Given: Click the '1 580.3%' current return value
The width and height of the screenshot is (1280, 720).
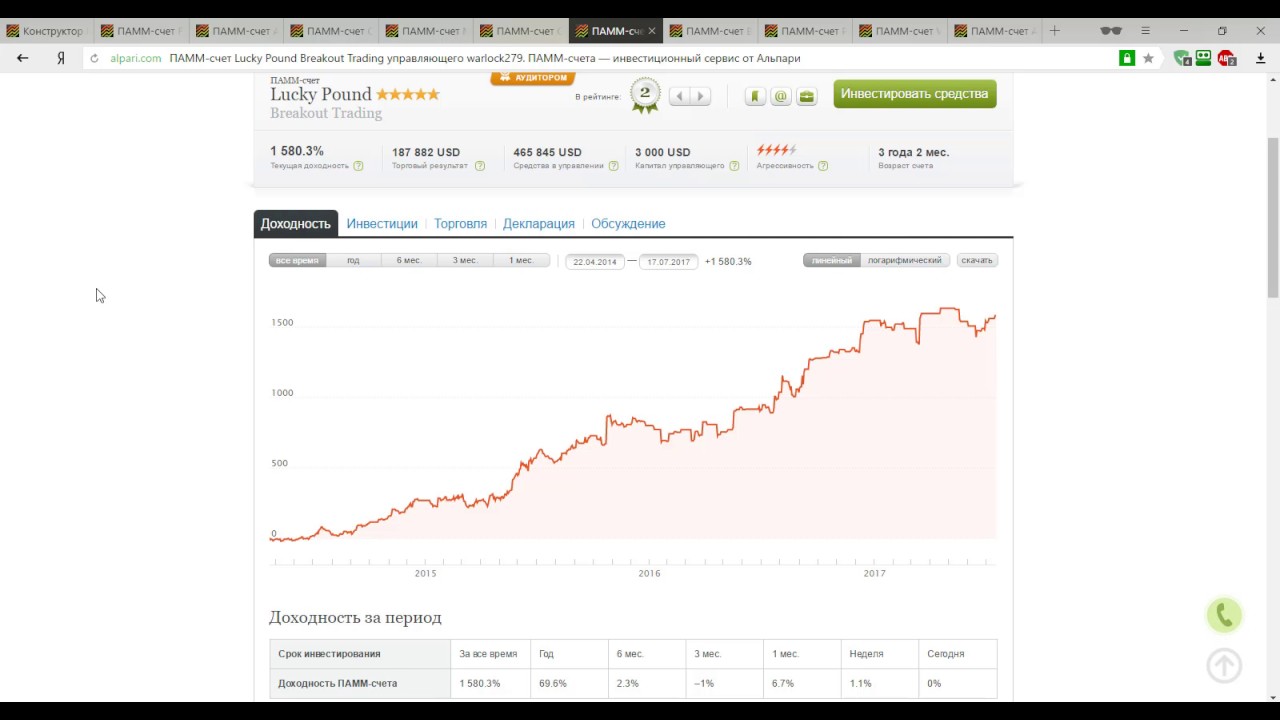Looking at the screenshot, I should coord(297,151).
